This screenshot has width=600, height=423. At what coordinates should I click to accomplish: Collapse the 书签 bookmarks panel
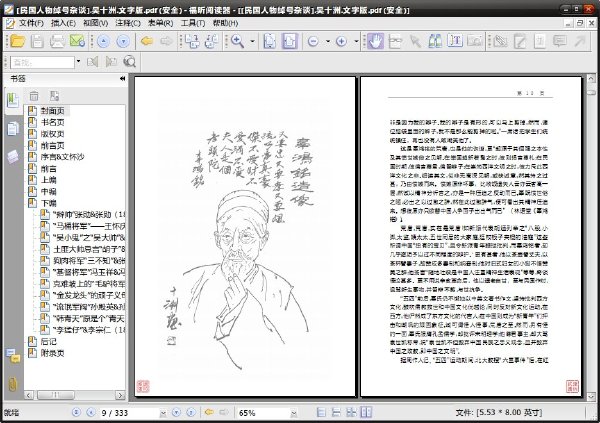pos(122,78)
